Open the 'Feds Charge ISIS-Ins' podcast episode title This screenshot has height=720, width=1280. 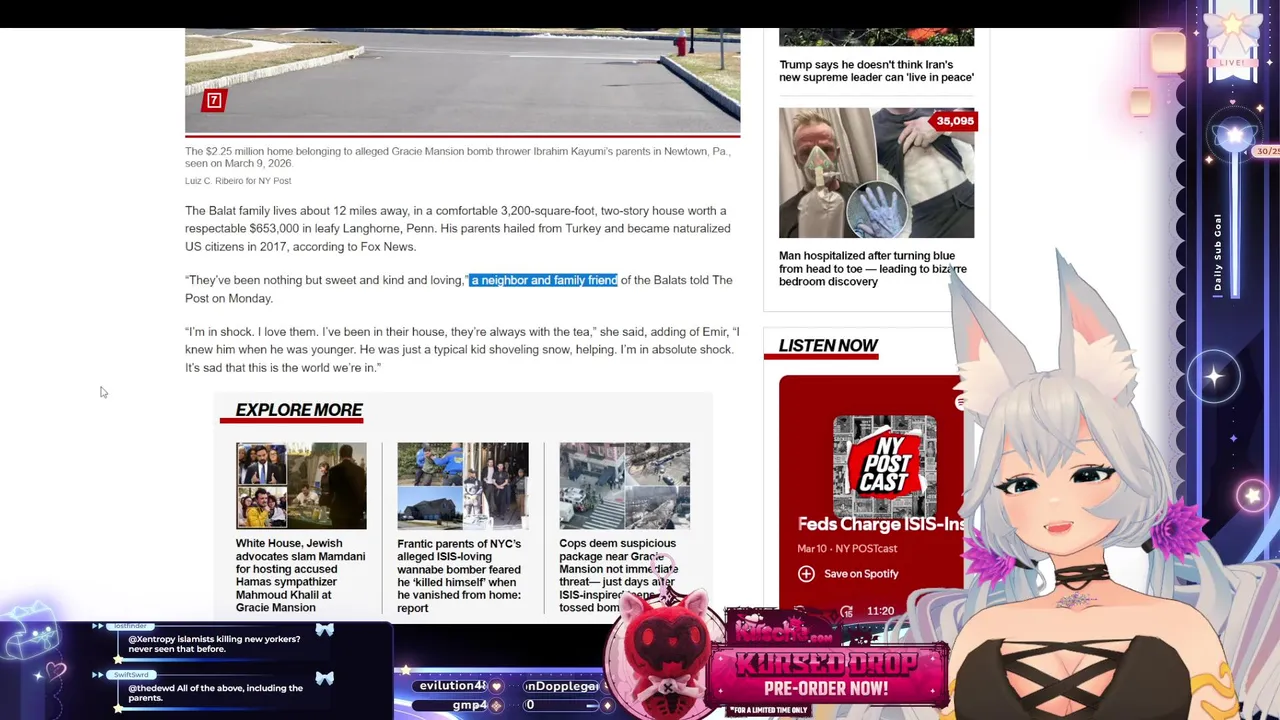point(881,524)
